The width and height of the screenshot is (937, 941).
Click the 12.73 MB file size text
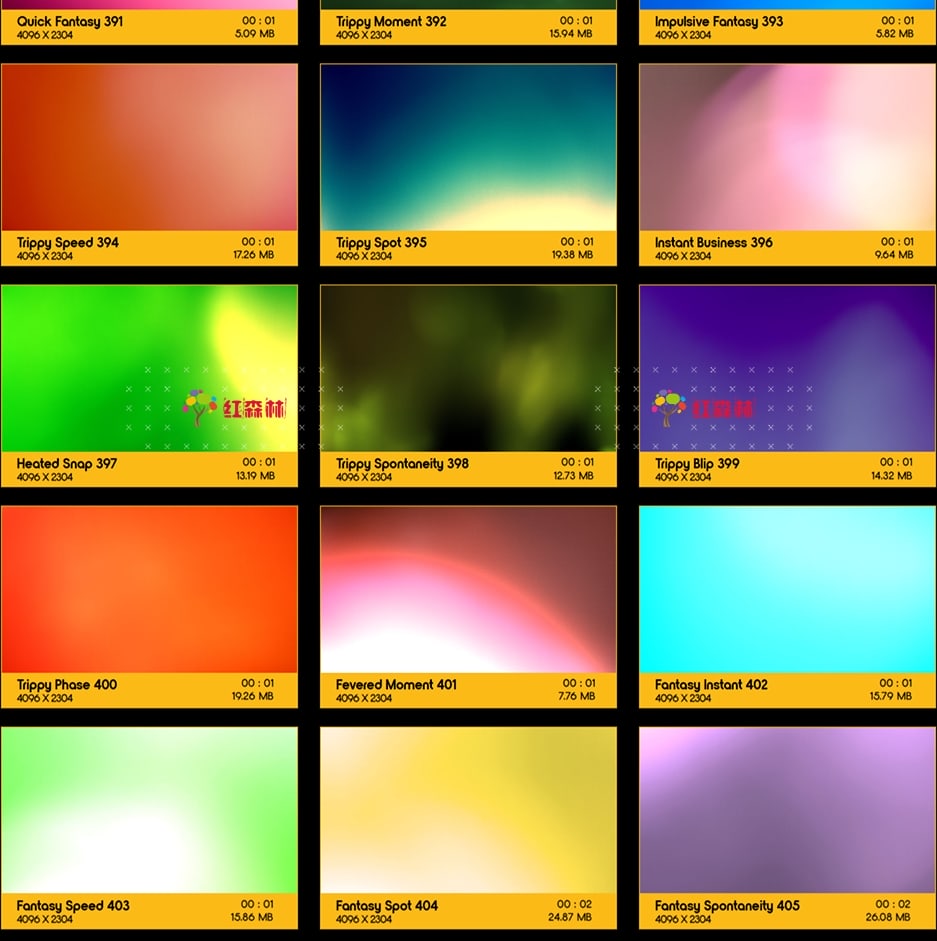coord(573,475)
